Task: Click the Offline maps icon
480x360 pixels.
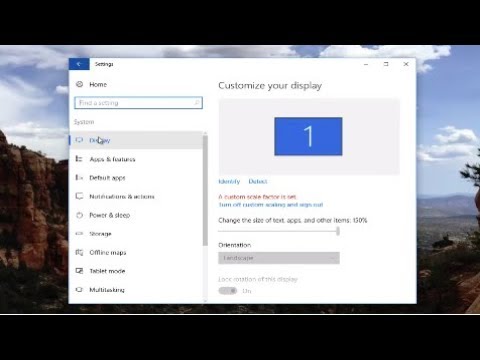Action: pyautogui.click(x=79, y=252)
